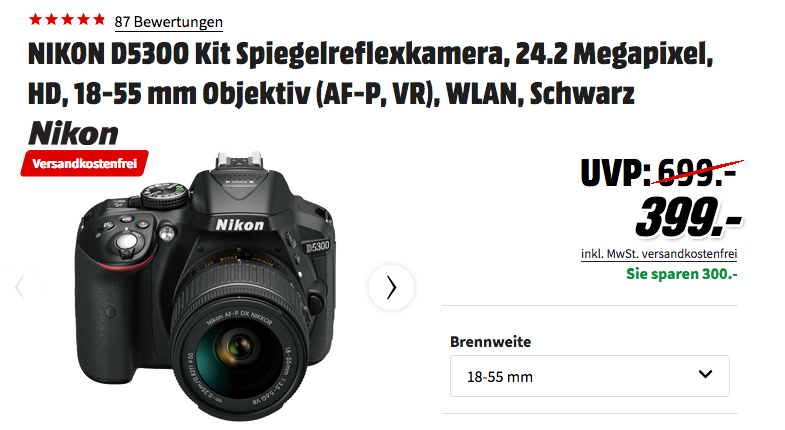The width and height of the screenshot is (785, 430).
Task: Show the next product image with right arrow
Action: tap(391, 287)
